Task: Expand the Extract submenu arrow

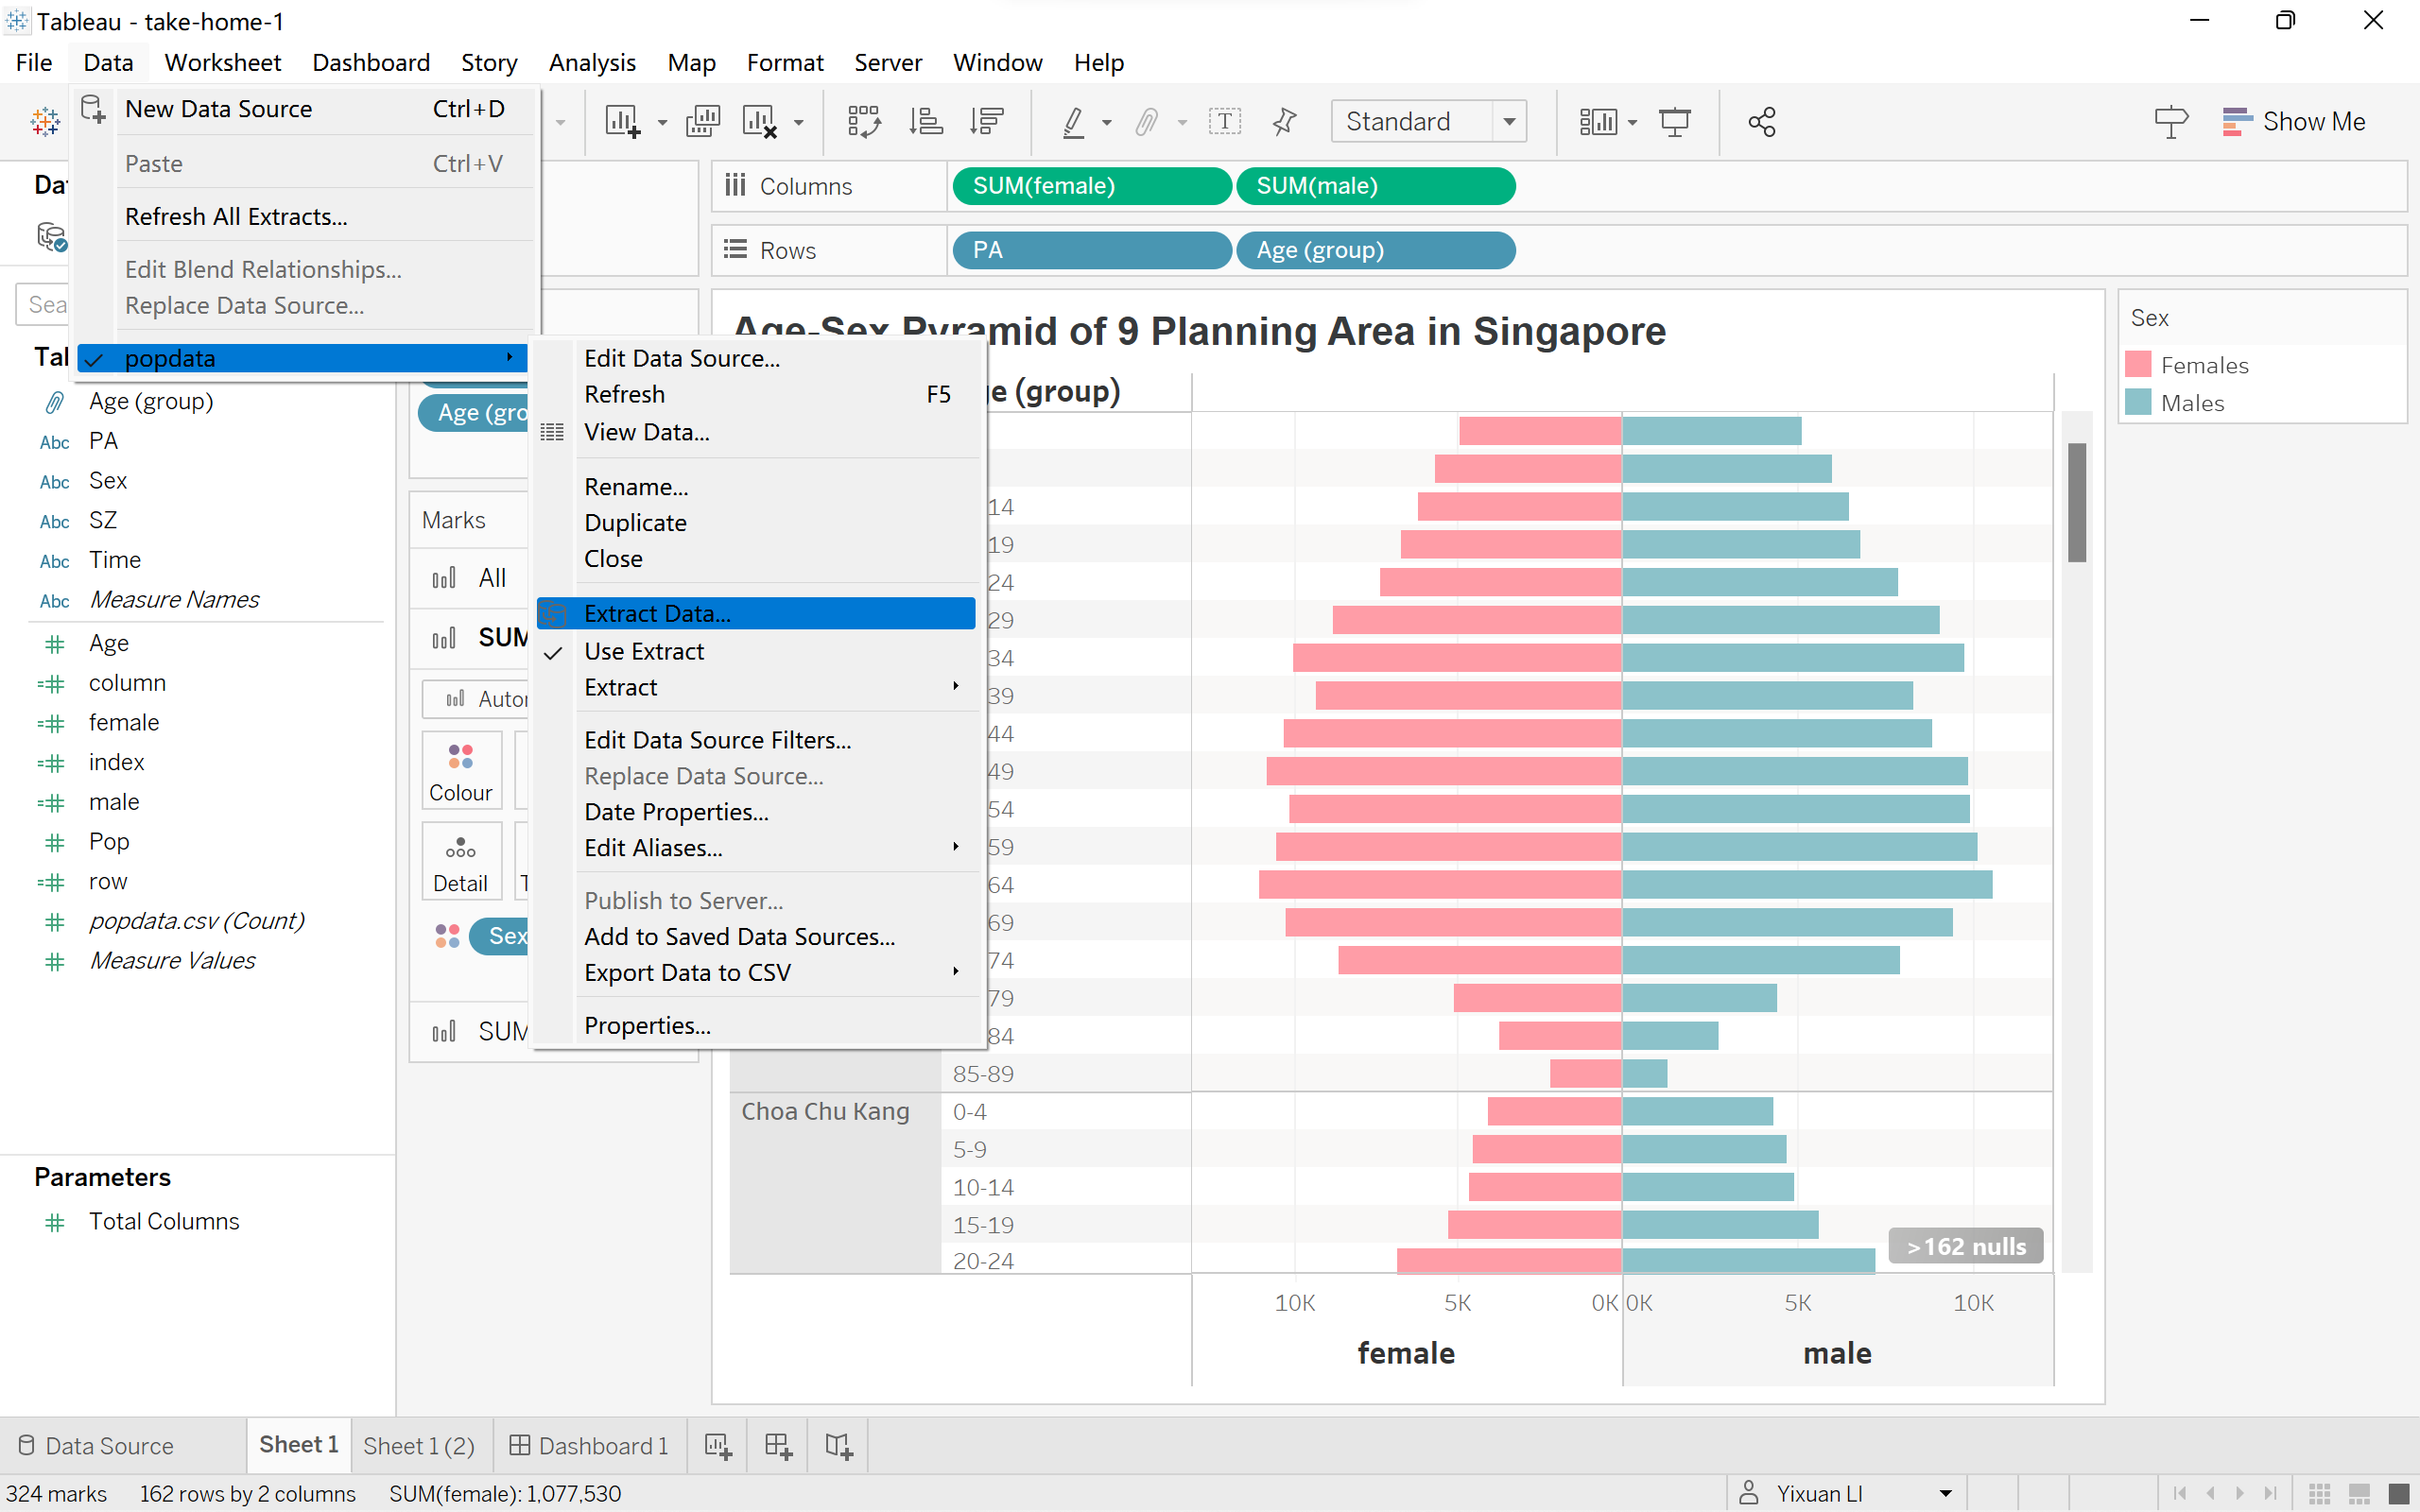Action: point(955,687)
